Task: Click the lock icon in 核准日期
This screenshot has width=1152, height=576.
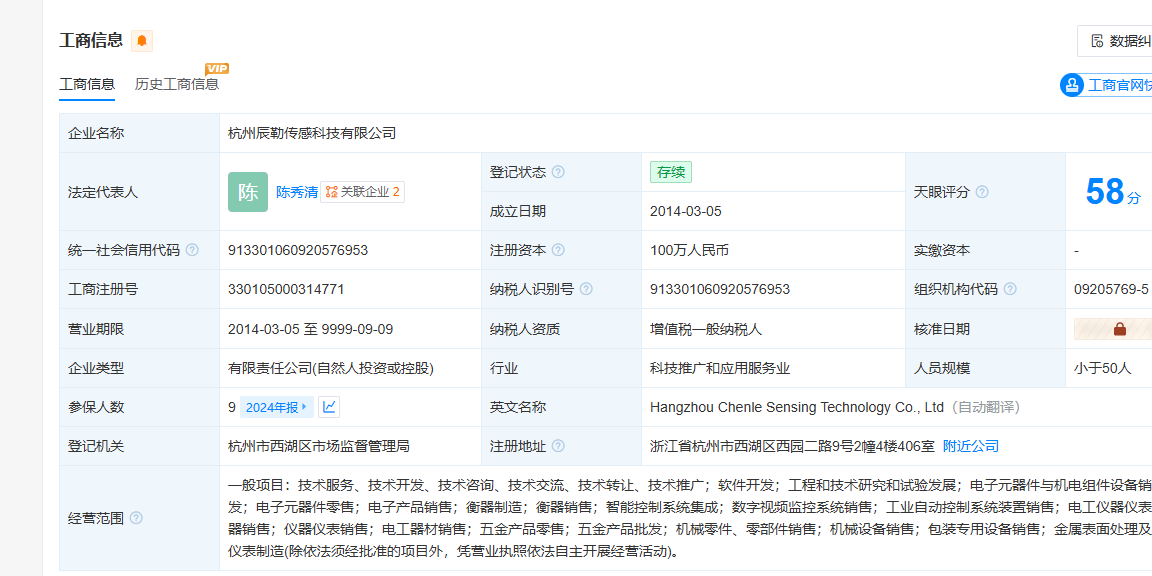Action: pos(1120,328)
